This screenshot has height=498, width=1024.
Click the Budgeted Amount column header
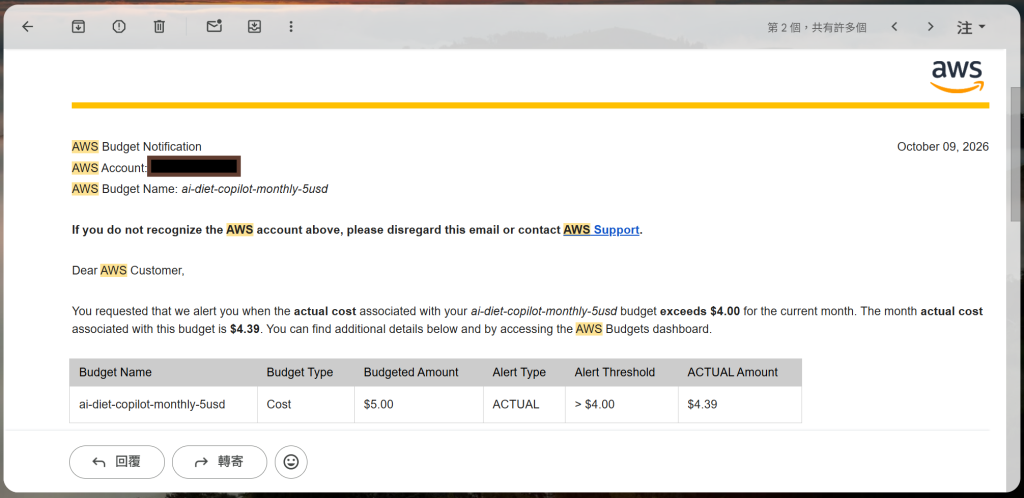point(411,372)
